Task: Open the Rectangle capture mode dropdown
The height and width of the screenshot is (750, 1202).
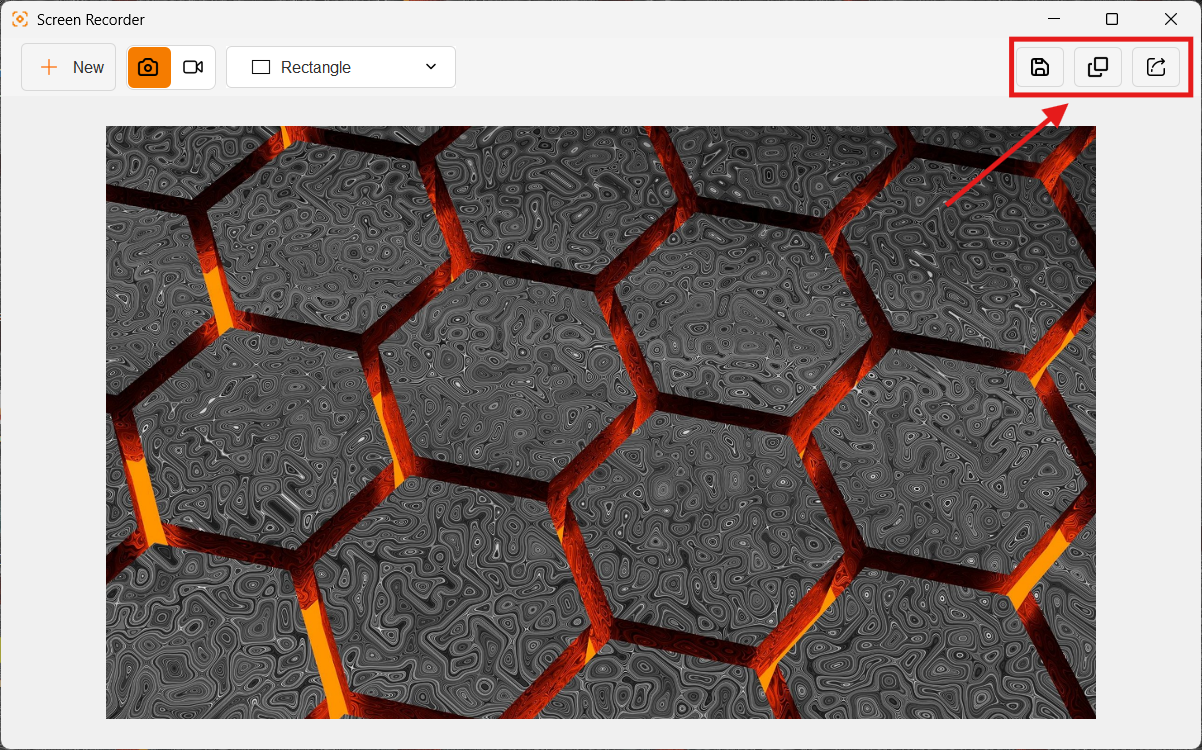Action: click(341, 67)
